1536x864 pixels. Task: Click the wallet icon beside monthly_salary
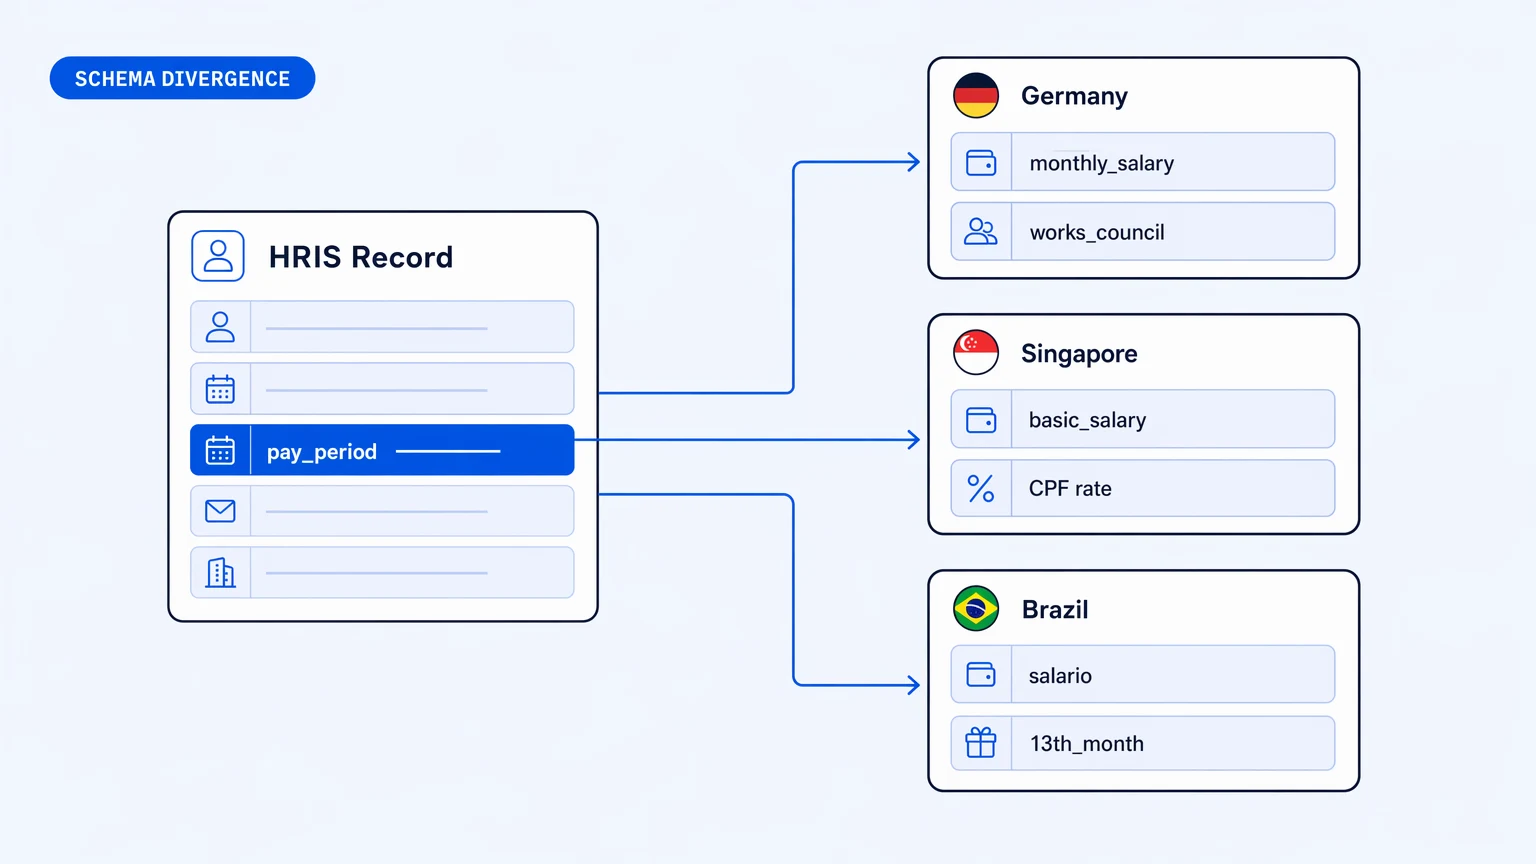click(x=981, y=162)
